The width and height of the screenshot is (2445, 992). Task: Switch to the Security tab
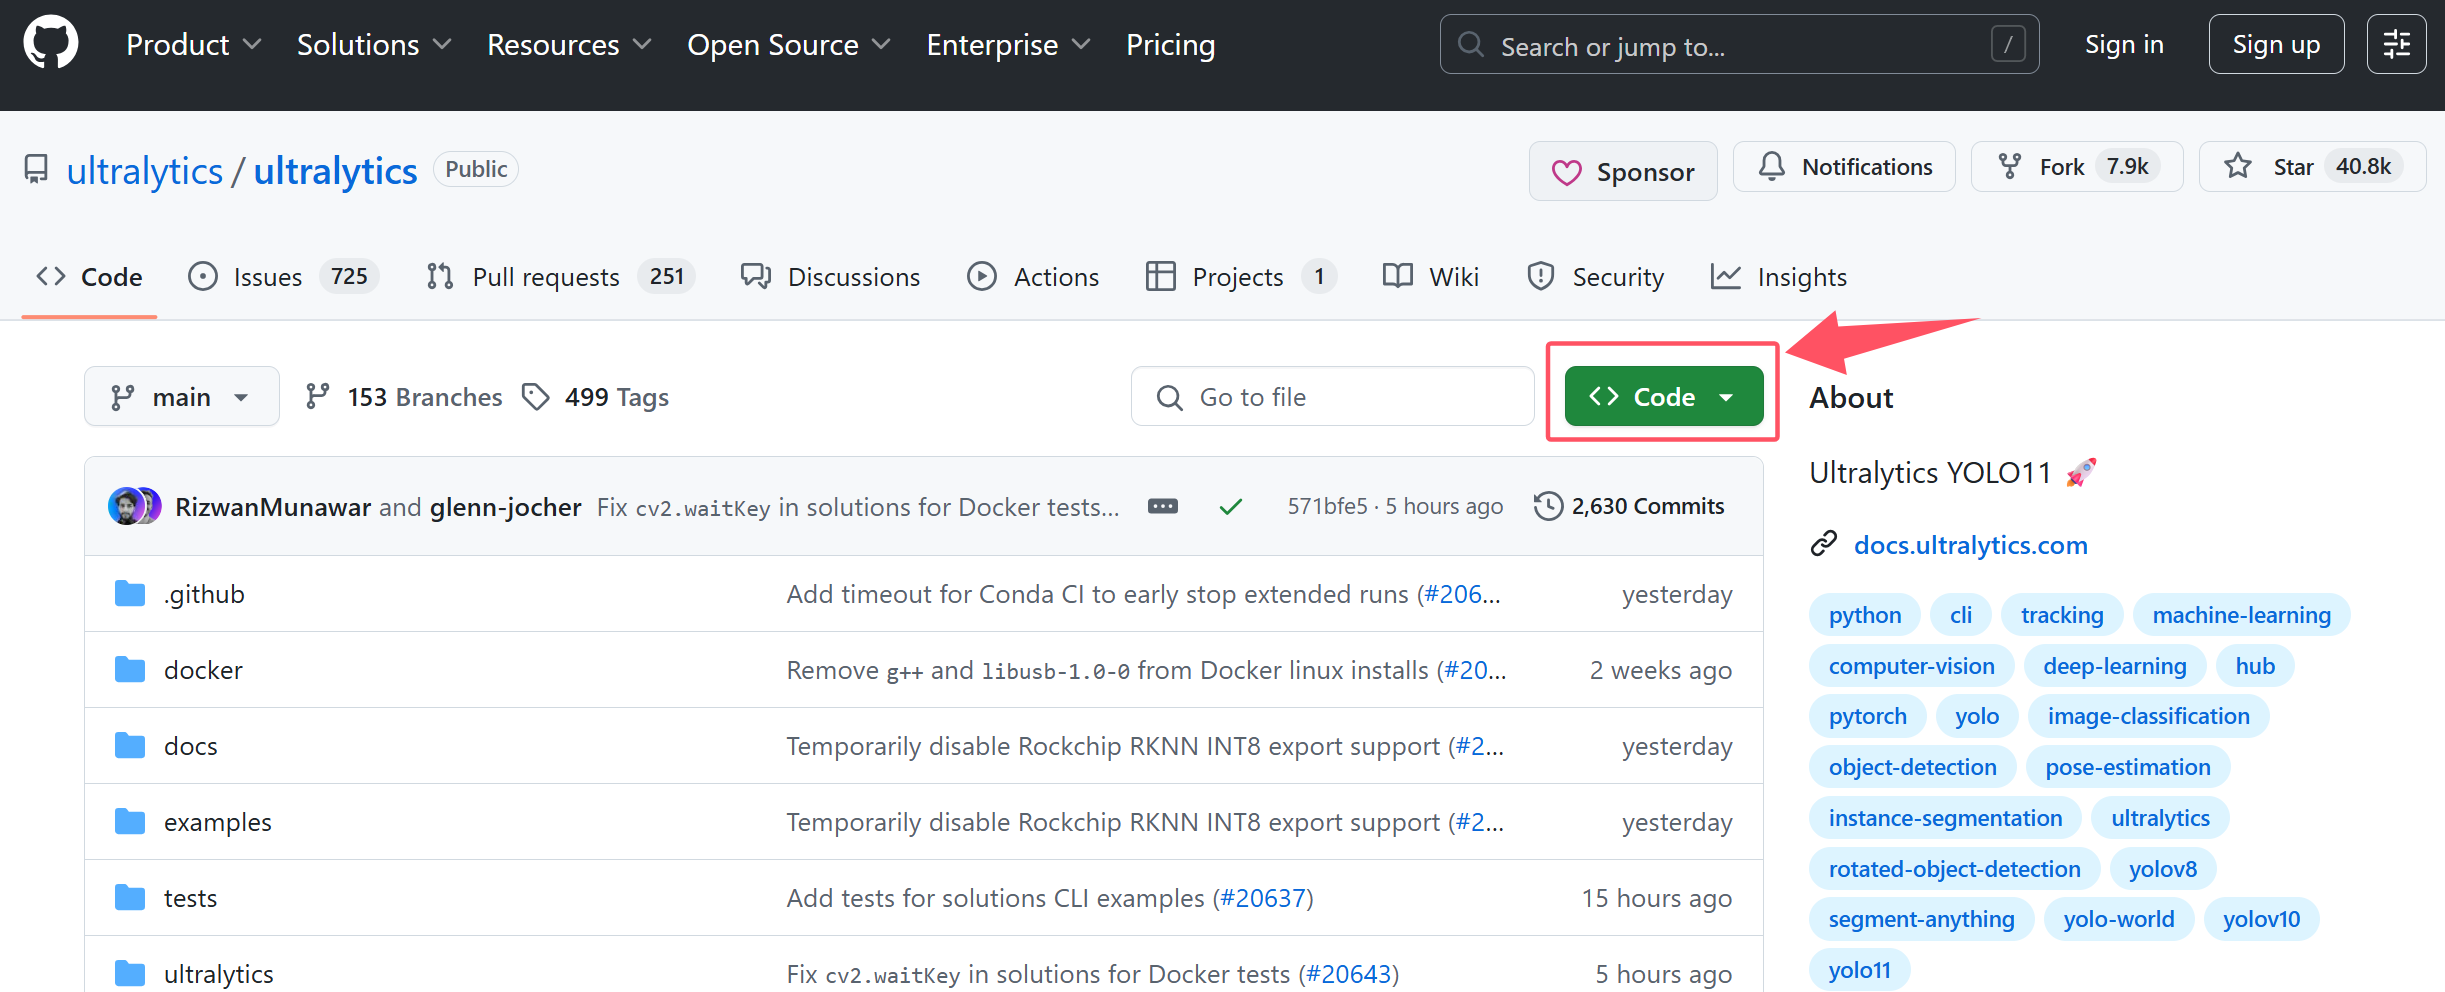[1595, 277]
